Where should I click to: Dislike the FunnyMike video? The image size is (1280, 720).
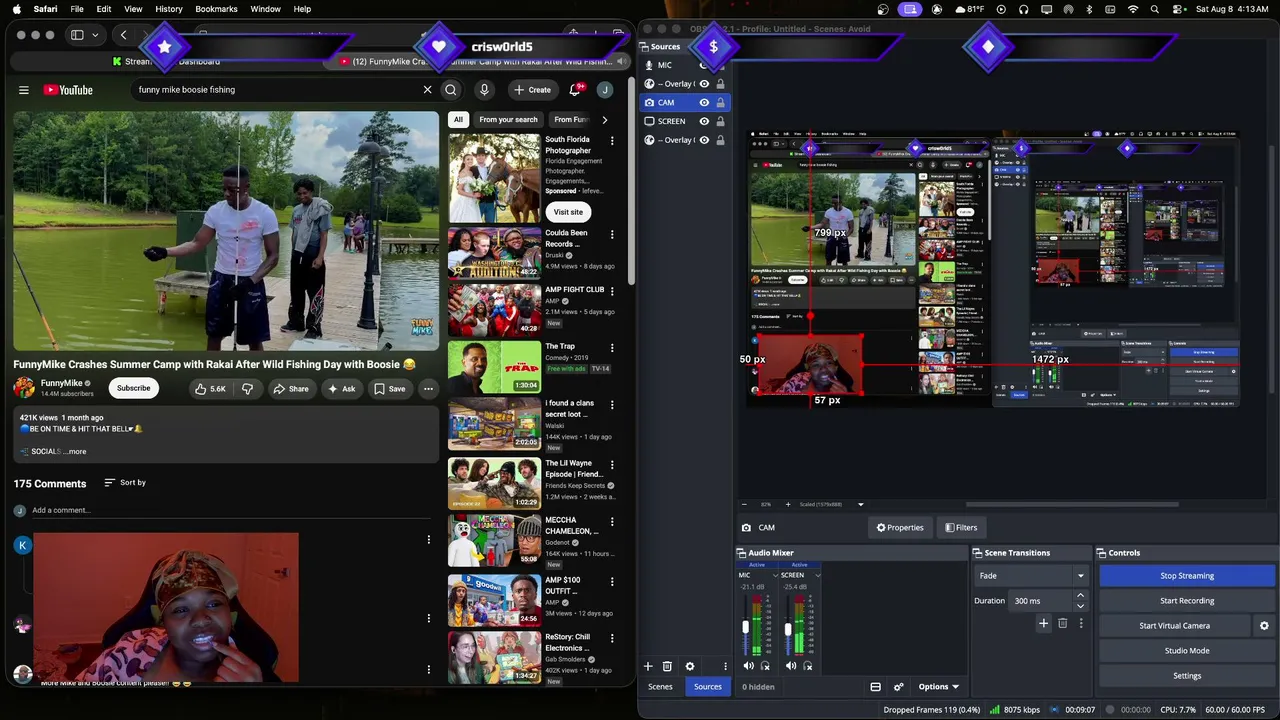coord(247,388)
